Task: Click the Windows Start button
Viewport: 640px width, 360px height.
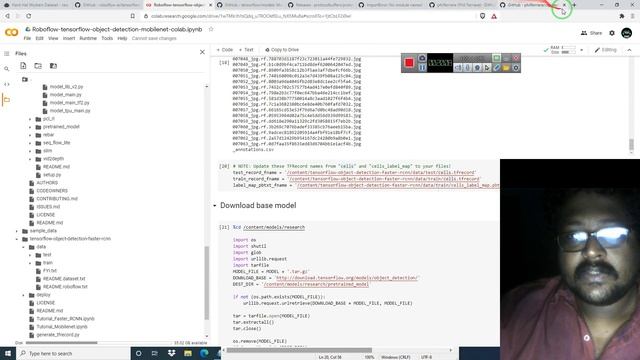Action: tap(8, 353)
